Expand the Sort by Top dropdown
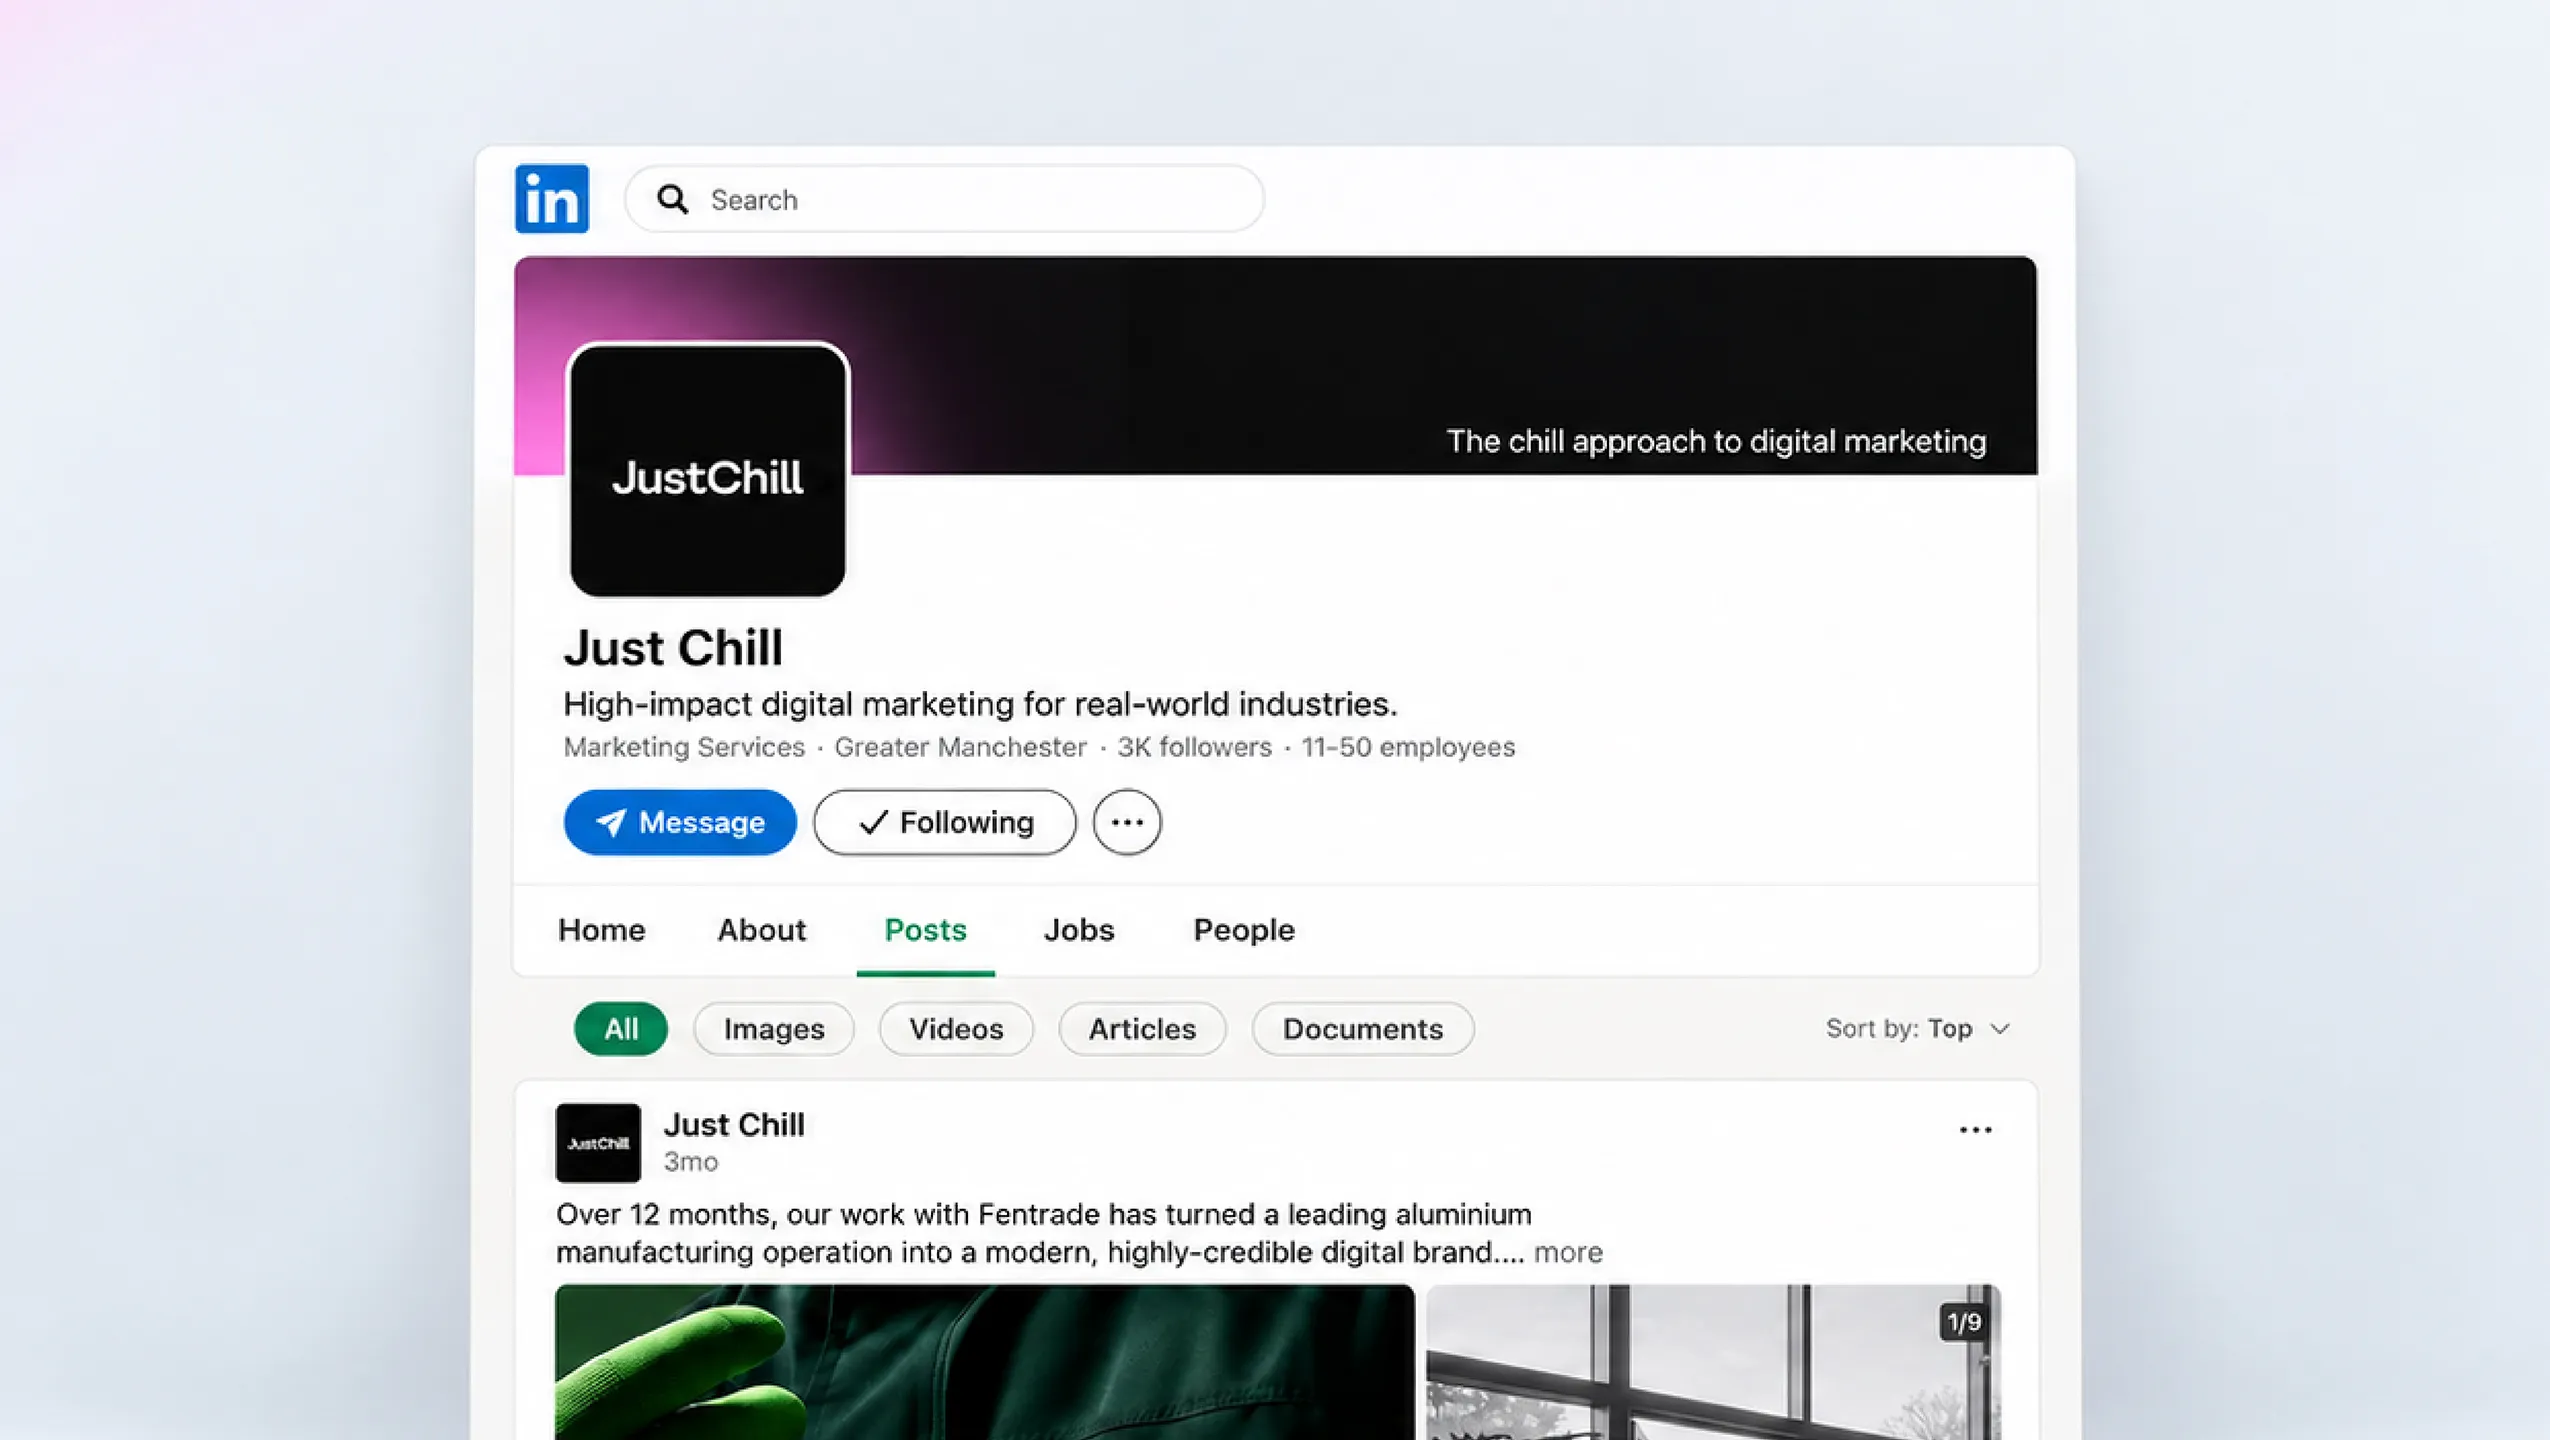 point(1918,1029)
